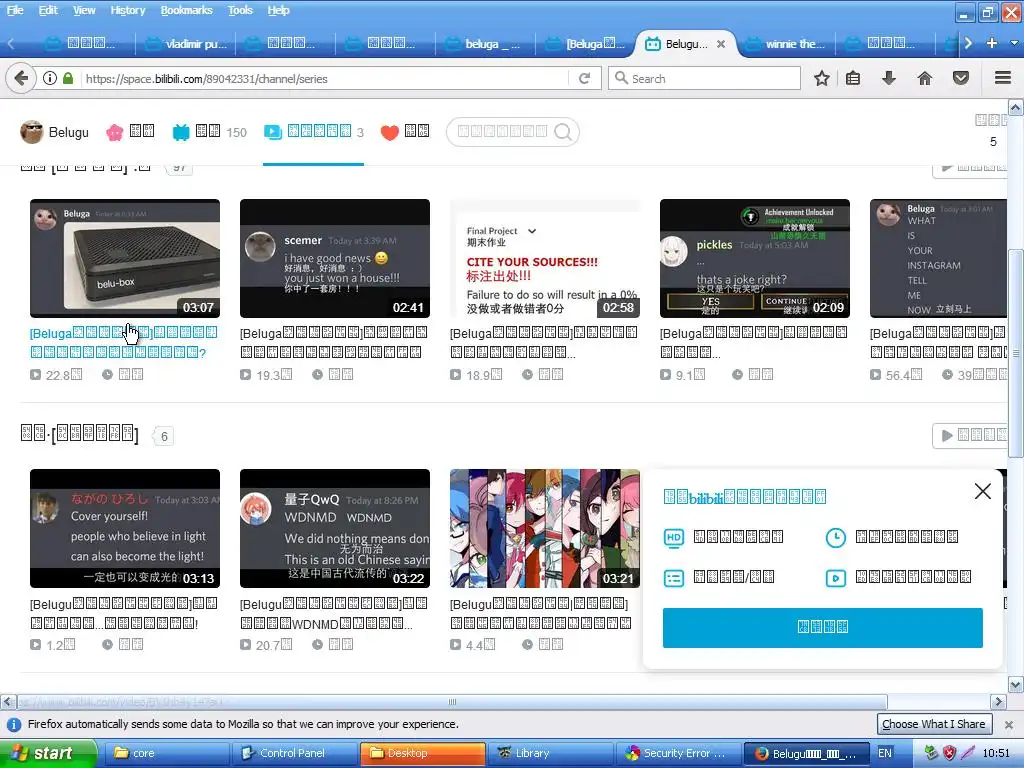
Task: Click the HD icon in bilibili popup
Action: 673,537
